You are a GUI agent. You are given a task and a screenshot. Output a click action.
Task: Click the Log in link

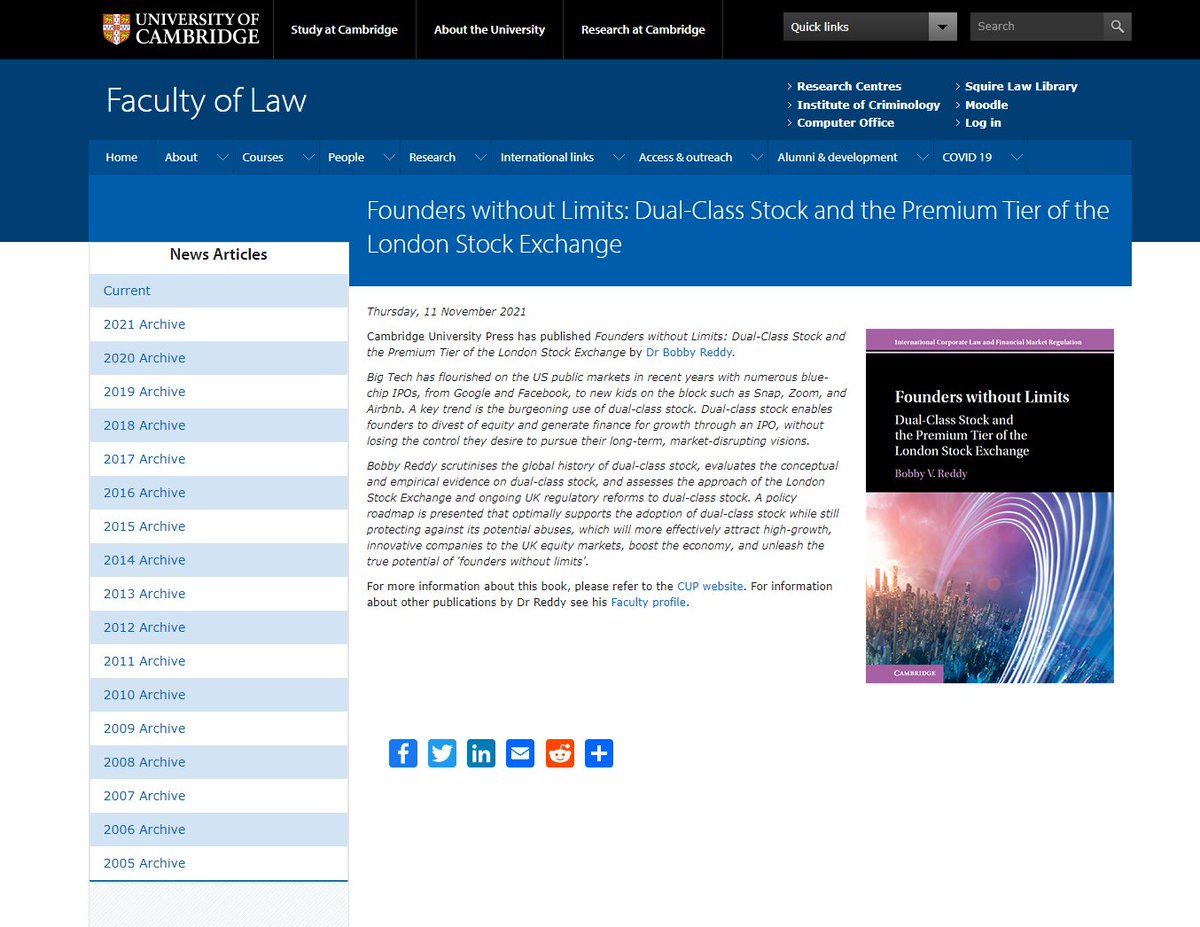(983, 122)
